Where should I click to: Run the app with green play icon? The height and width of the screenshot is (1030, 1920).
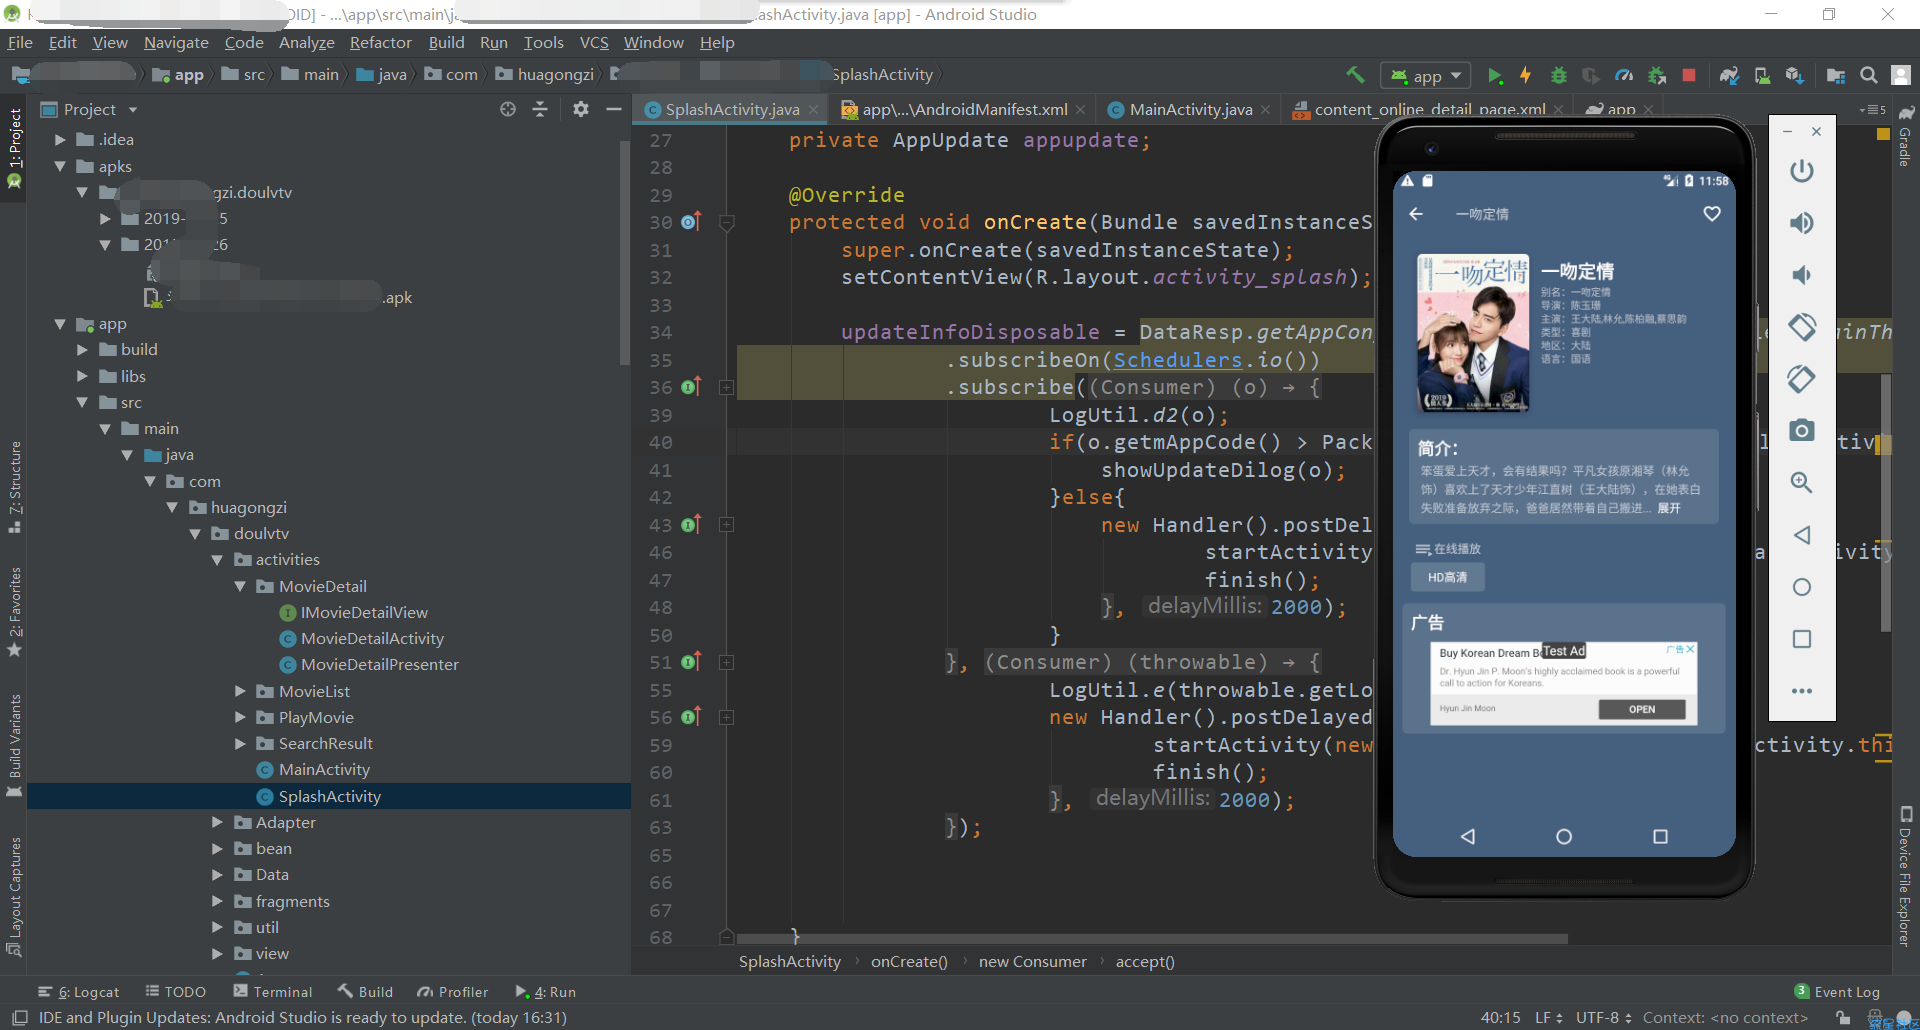tap(1495, 75)
